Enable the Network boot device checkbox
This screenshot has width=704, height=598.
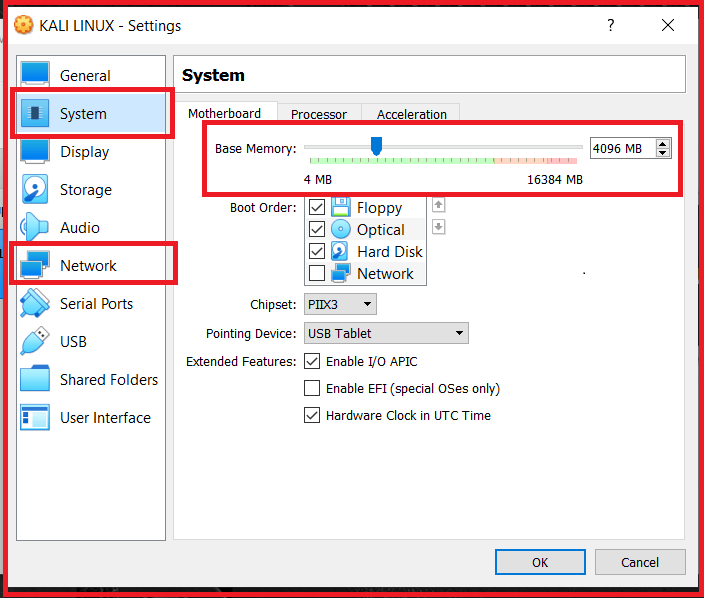pyautogui.click(x=317, y=273)
